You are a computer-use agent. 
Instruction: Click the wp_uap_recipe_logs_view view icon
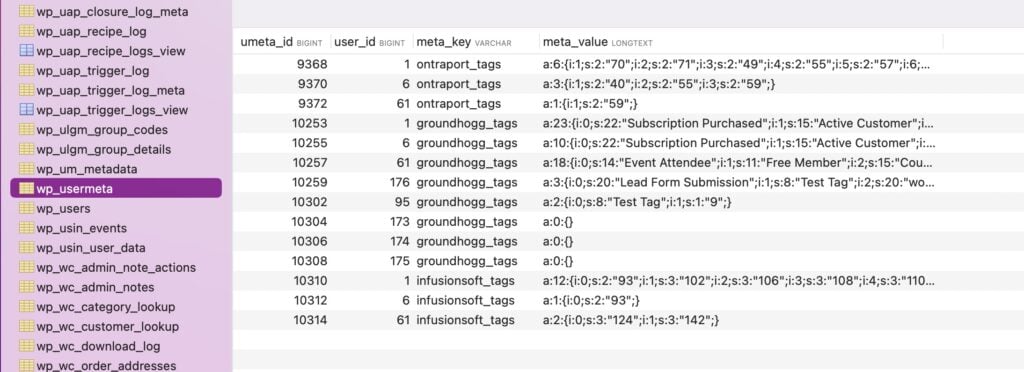pyautogui.click(x=27, y=51)
